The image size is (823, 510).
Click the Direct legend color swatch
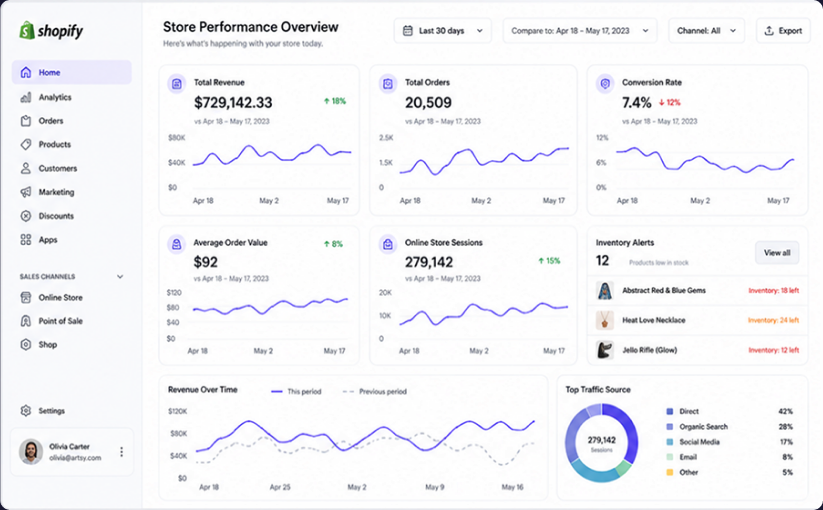tap(669, 411)
